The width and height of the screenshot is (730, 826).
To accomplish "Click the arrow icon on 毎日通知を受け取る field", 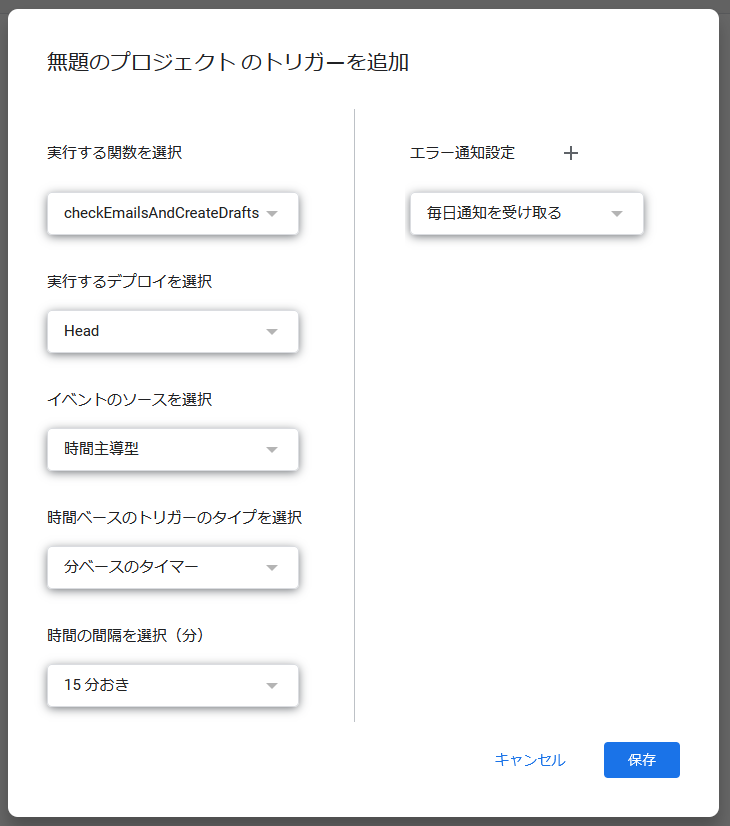I will click(617, 214).
